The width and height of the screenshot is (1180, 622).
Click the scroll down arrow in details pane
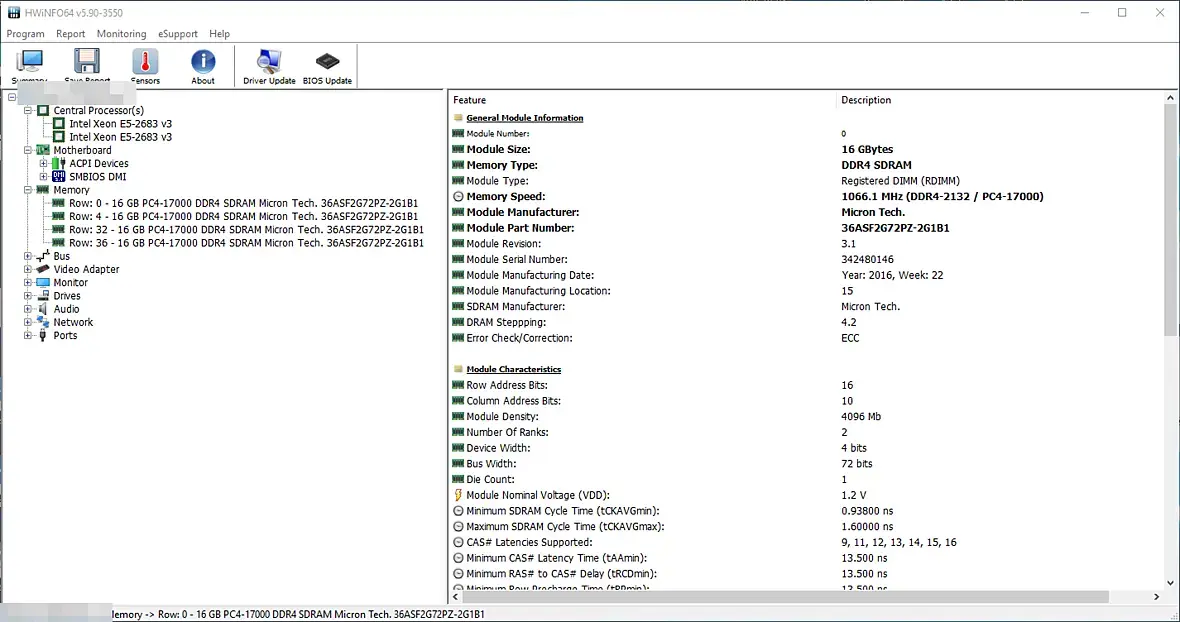pyautogui.click(x=1170, y=583)
